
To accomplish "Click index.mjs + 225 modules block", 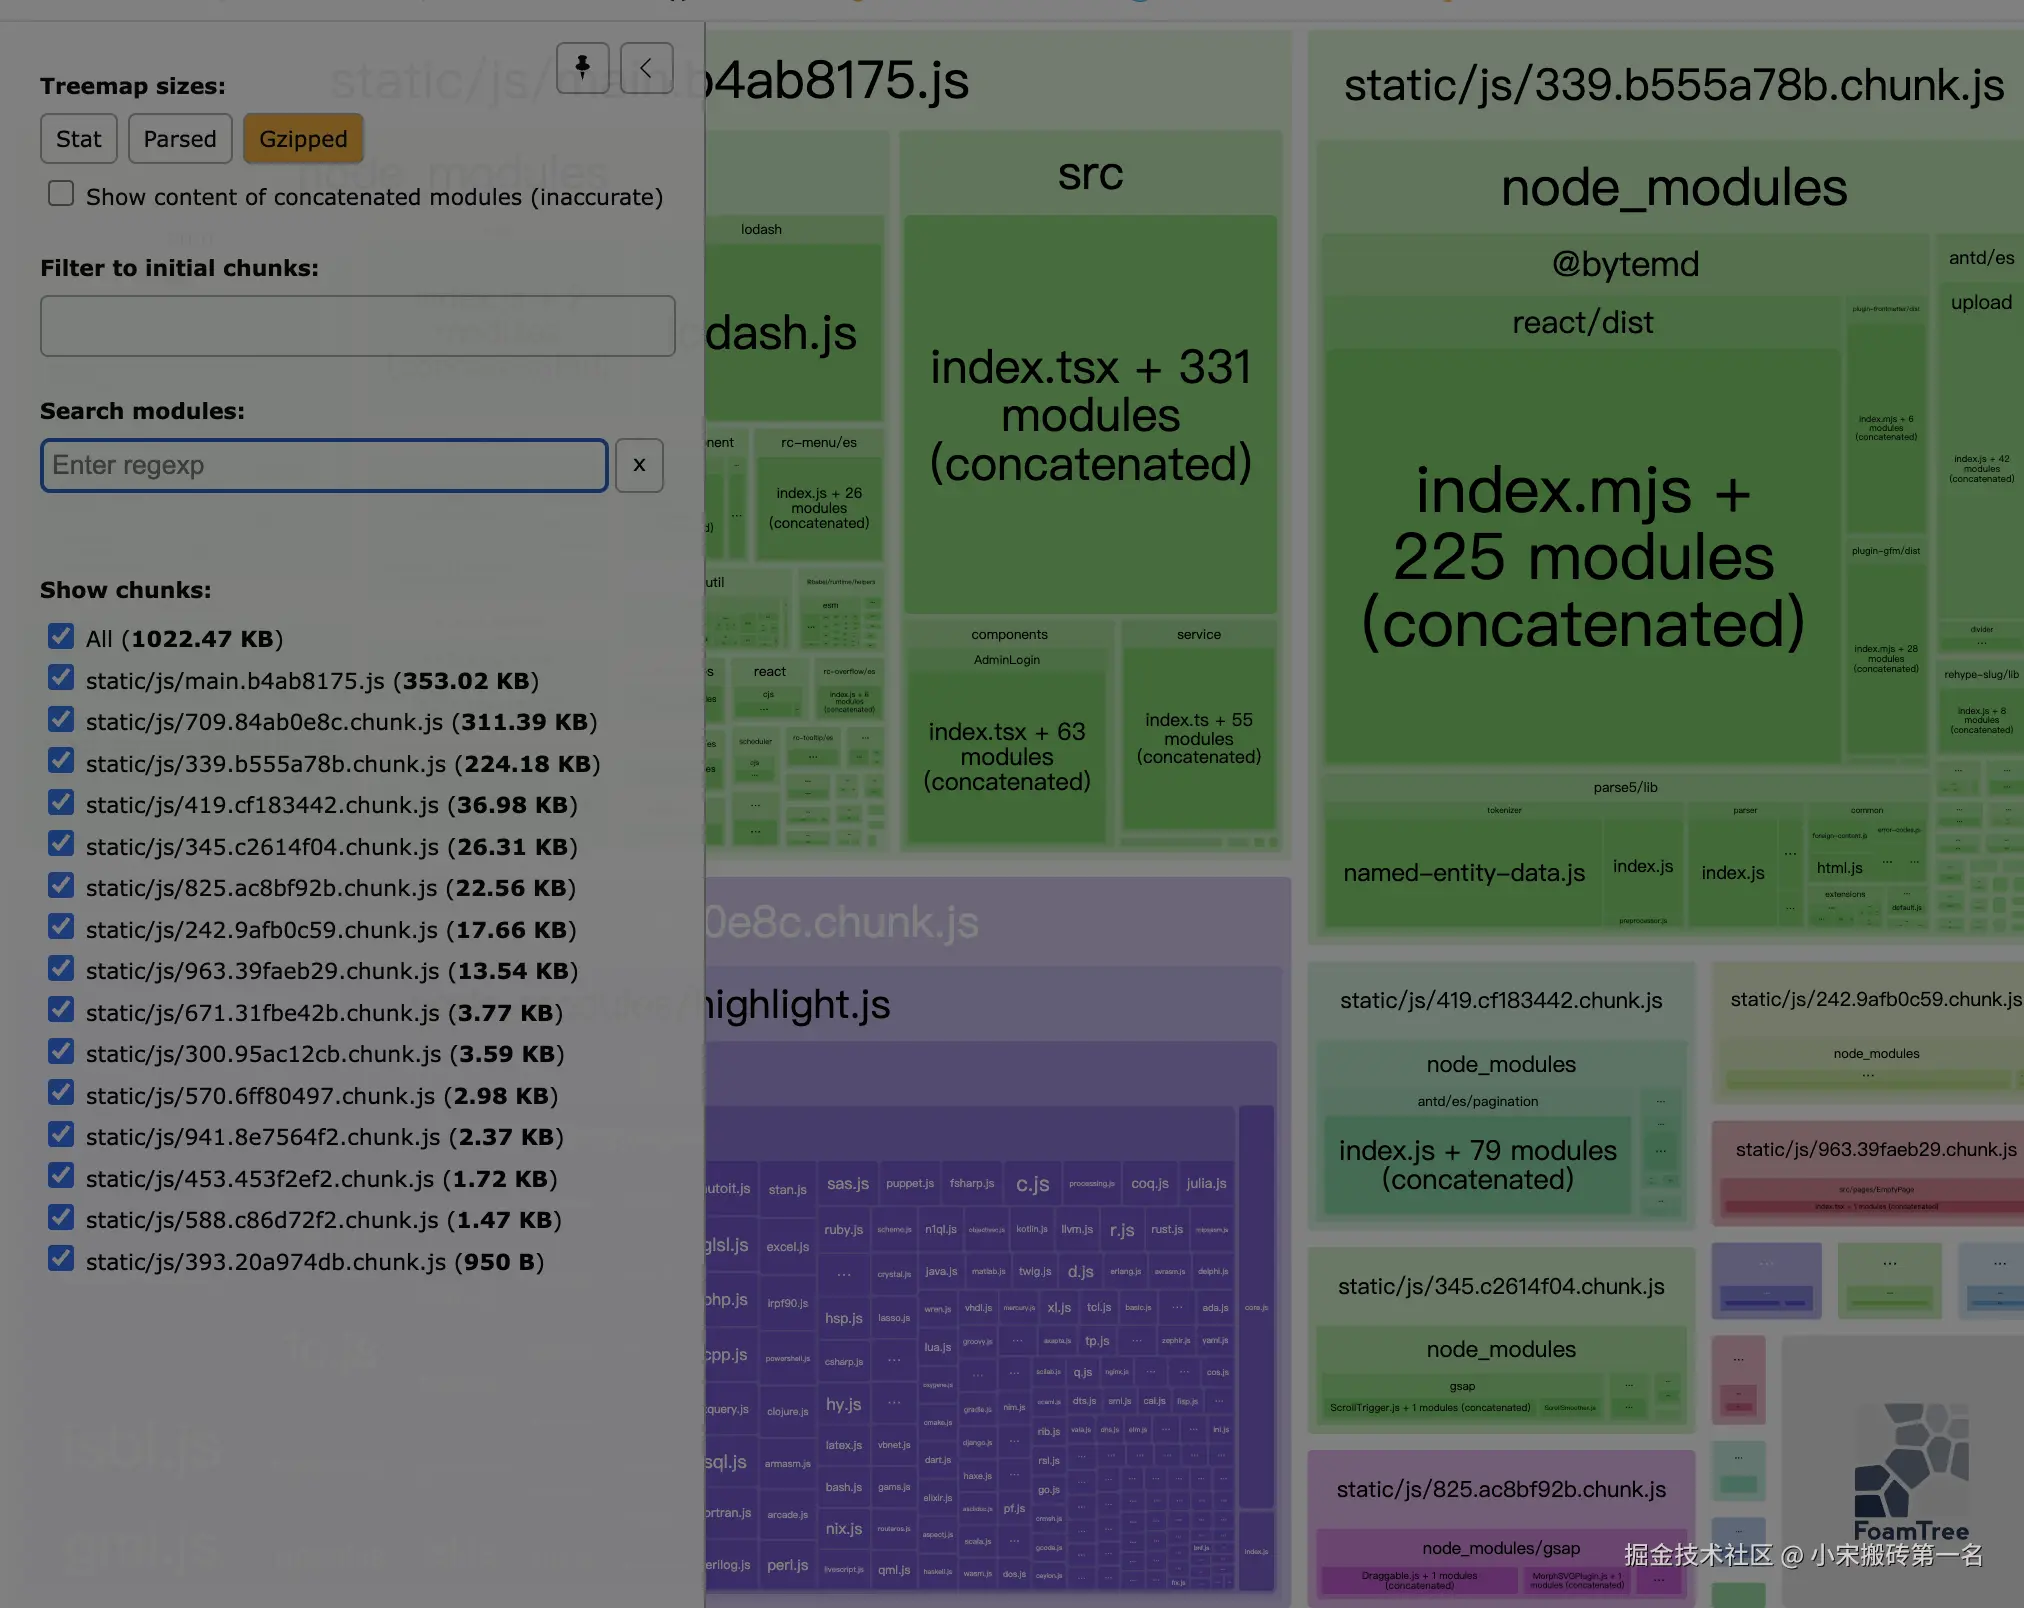I will [1582, 557].
